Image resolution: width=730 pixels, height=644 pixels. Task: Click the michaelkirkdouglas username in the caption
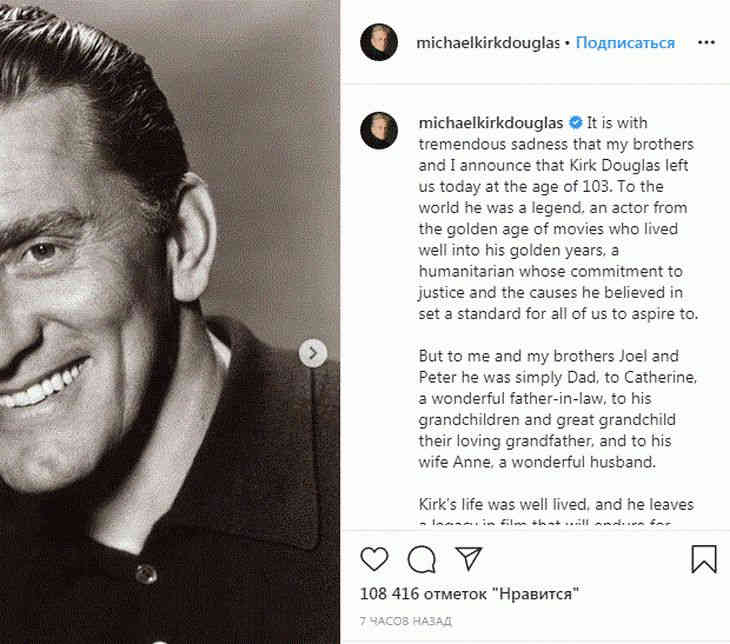(x=490, y=123)
